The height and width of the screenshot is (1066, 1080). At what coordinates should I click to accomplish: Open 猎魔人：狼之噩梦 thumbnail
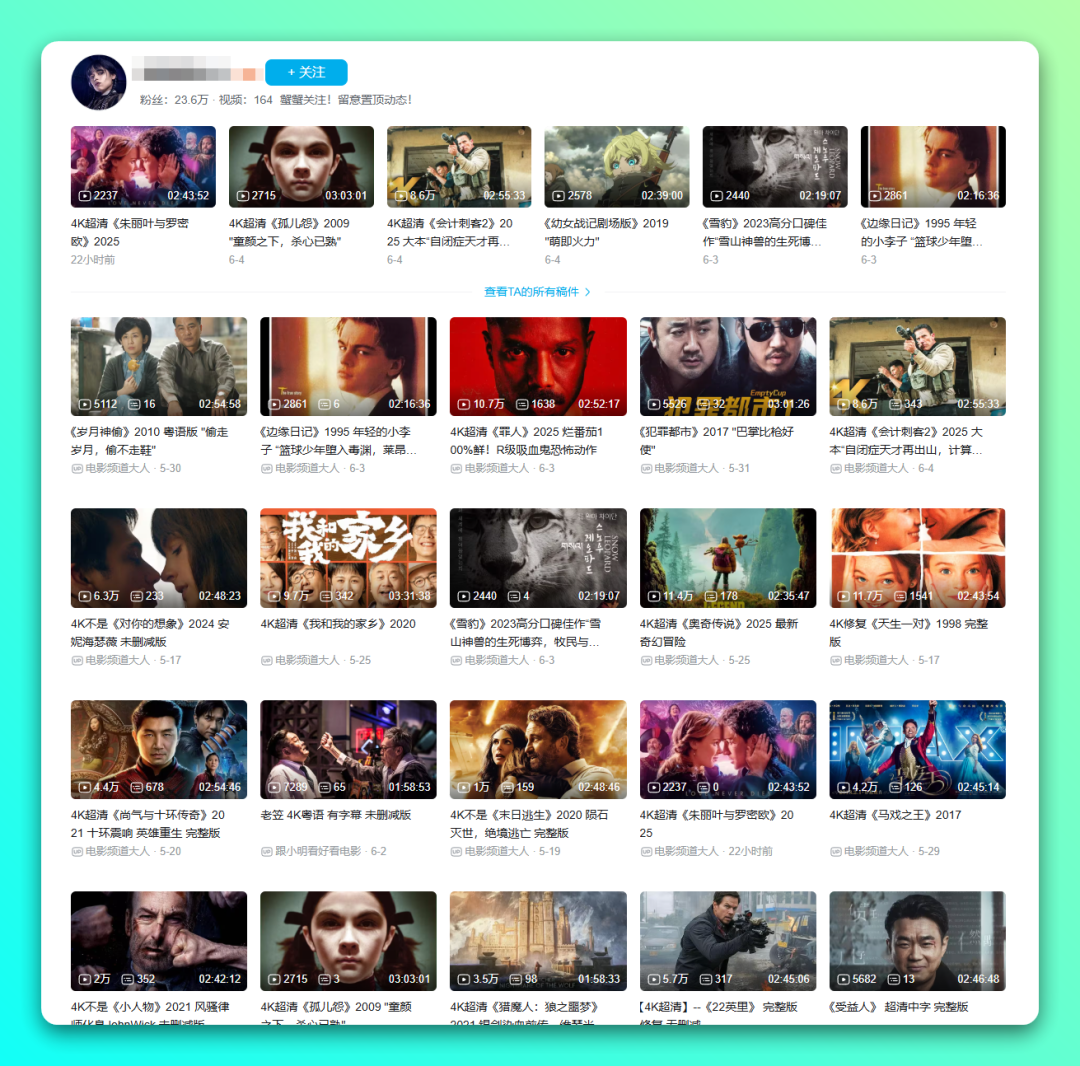tap(538, 941)
